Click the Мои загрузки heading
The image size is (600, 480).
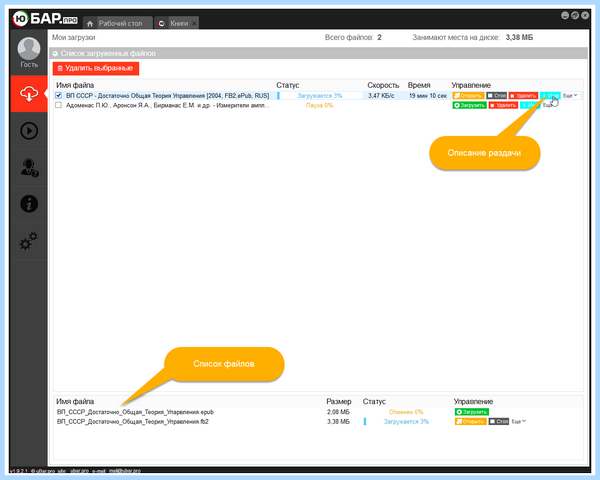(73, 38)
